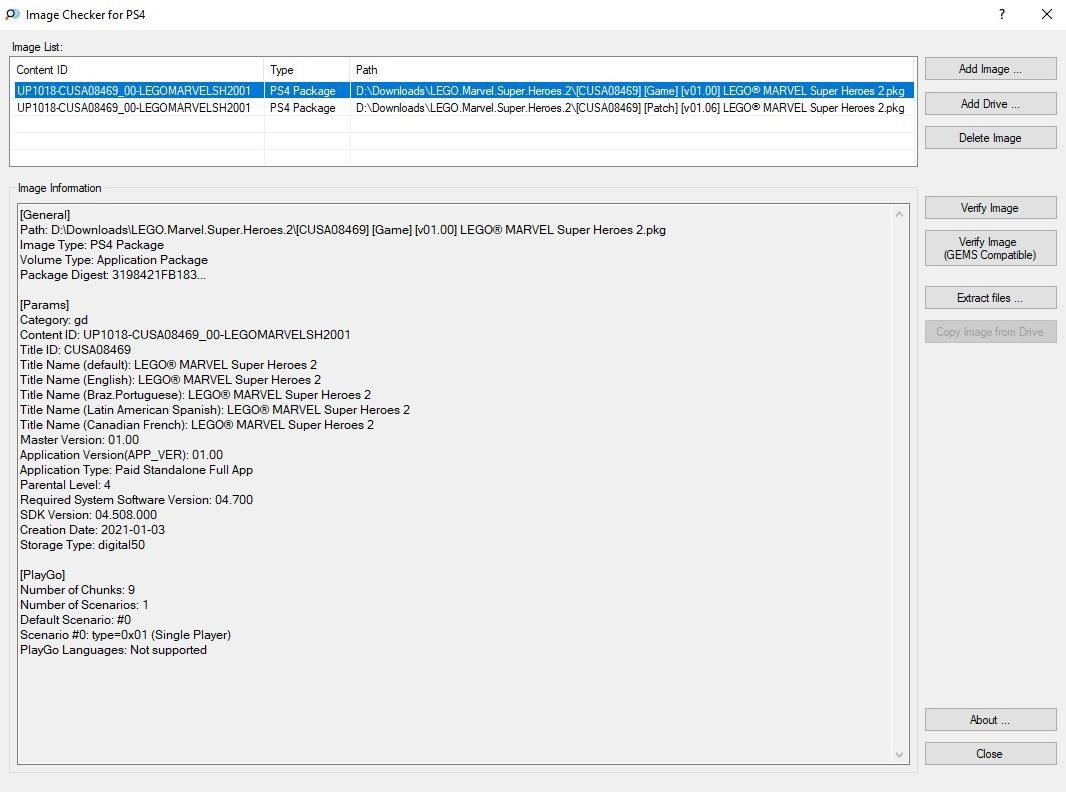Sort by the Path column header
The image size is (1066, 792).
point(632,69)
